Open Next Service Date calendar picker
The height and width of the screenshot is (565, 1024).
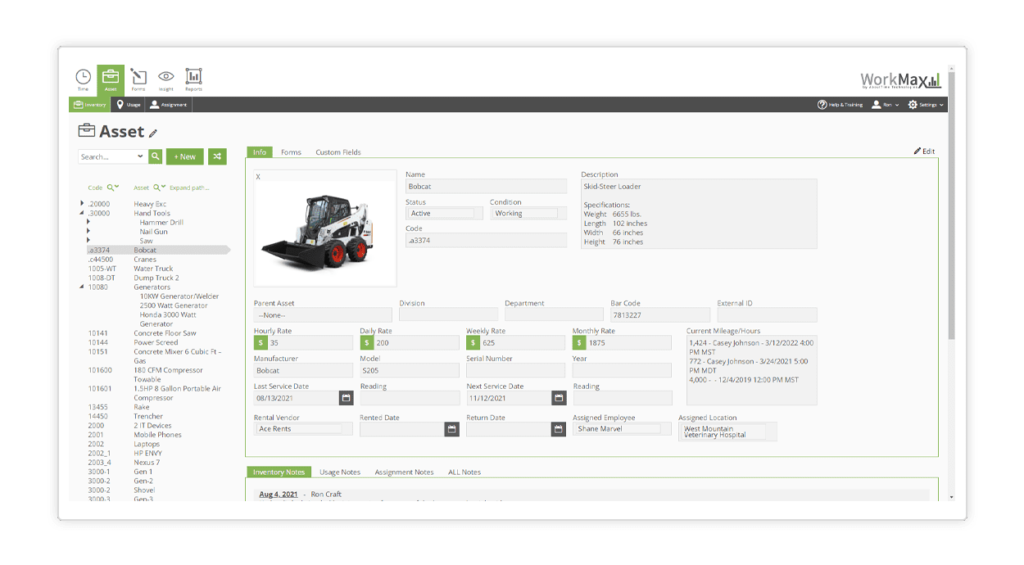[558, 398]
